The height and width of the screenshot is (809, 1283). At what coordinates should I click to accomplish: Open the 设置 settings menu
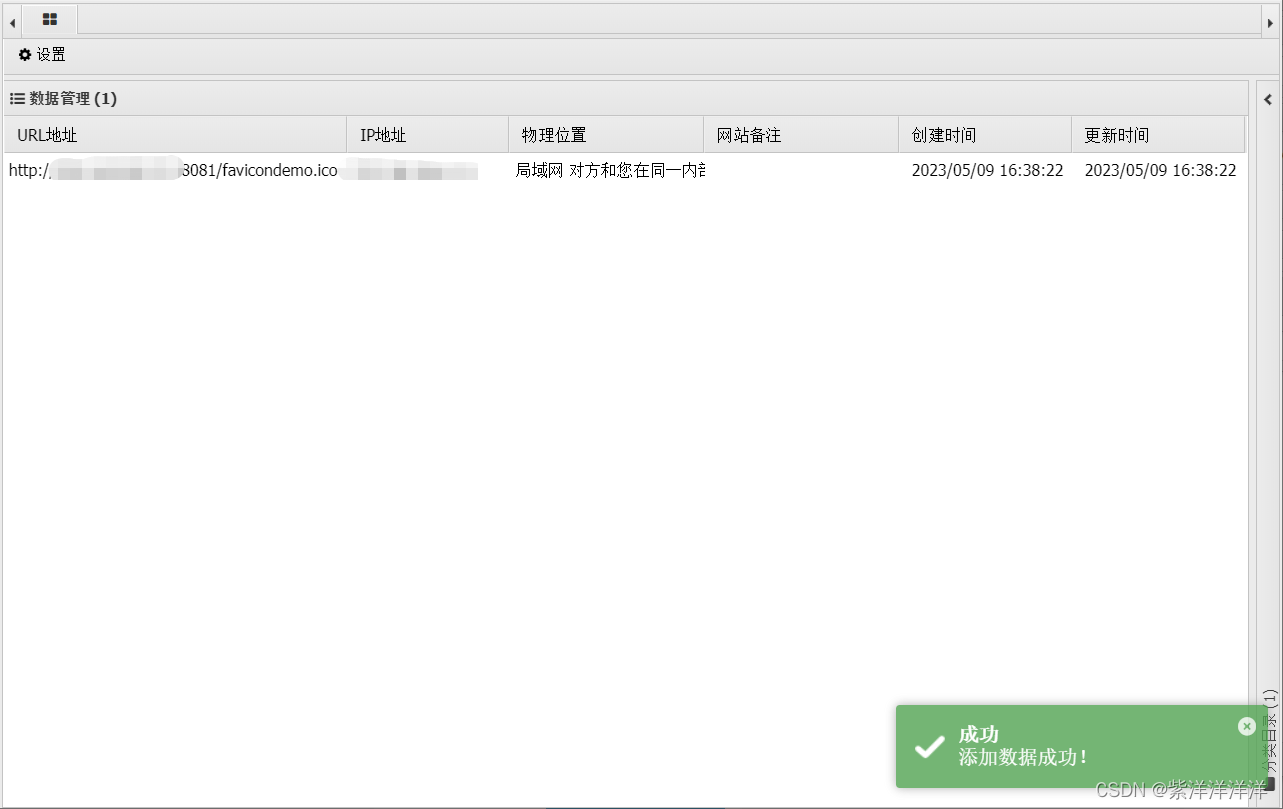[x=42, y=55]
